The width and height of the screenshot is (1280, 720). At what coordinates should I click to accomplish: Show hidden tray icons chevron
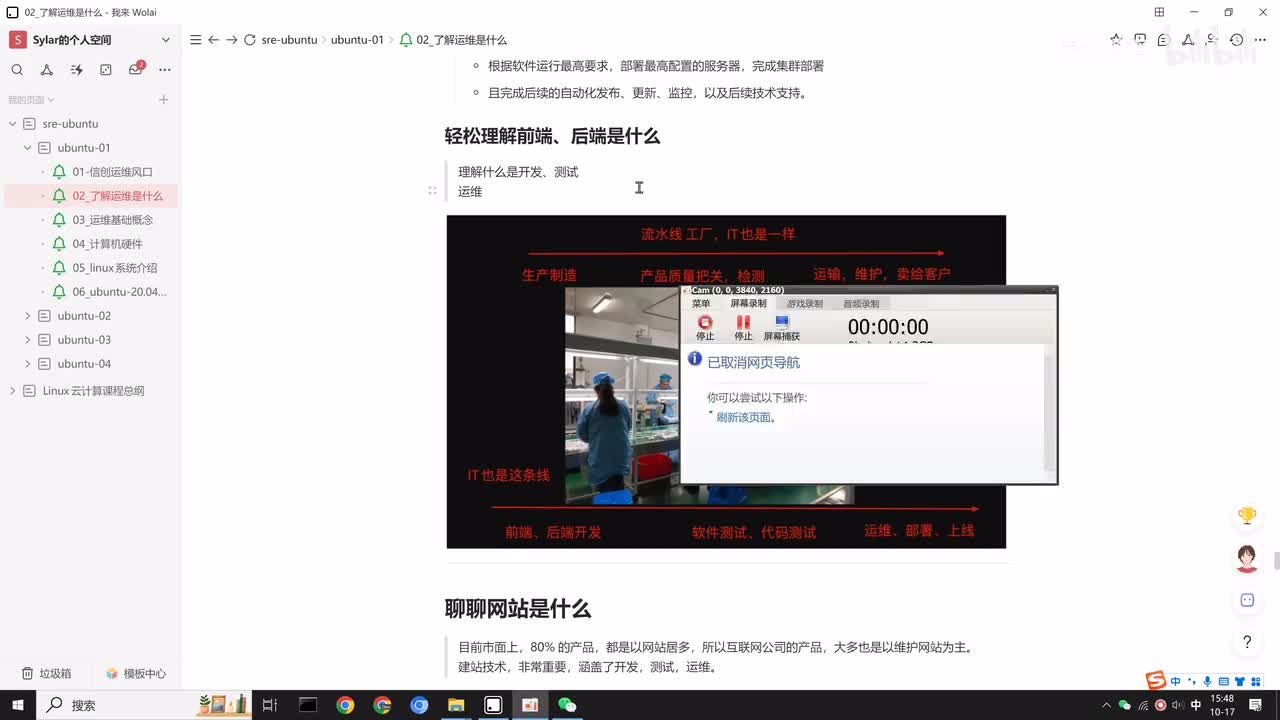[x=1106, y=705]
